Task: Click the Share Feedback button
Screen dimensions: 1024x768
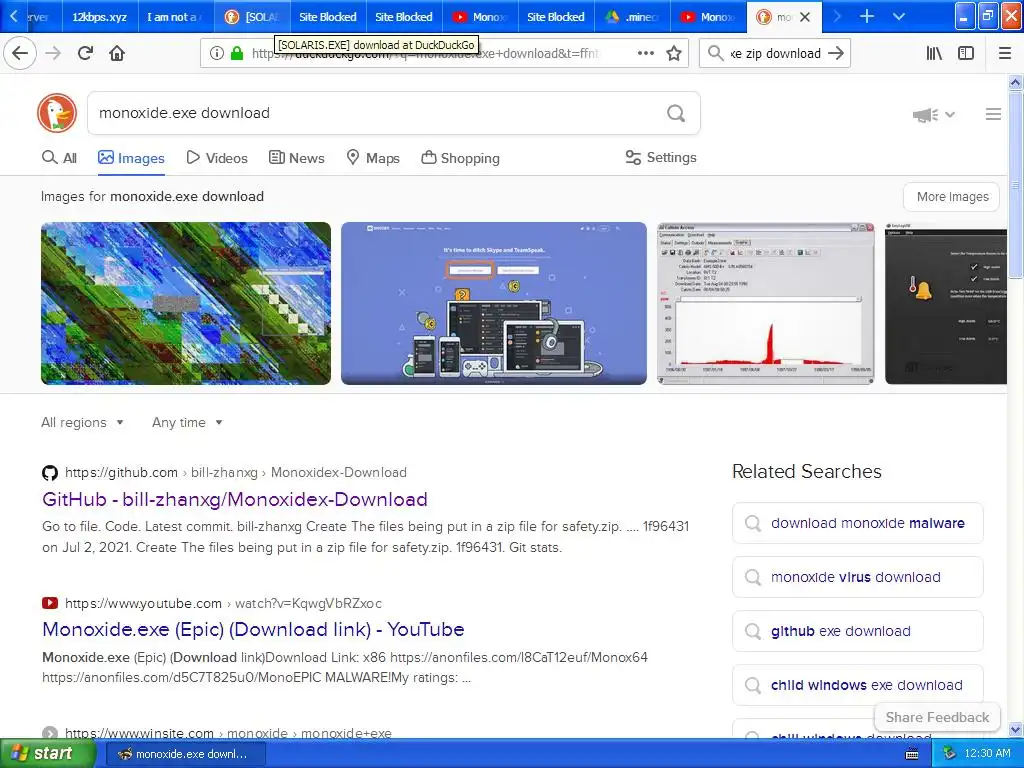Action: [x=937, y=717]
